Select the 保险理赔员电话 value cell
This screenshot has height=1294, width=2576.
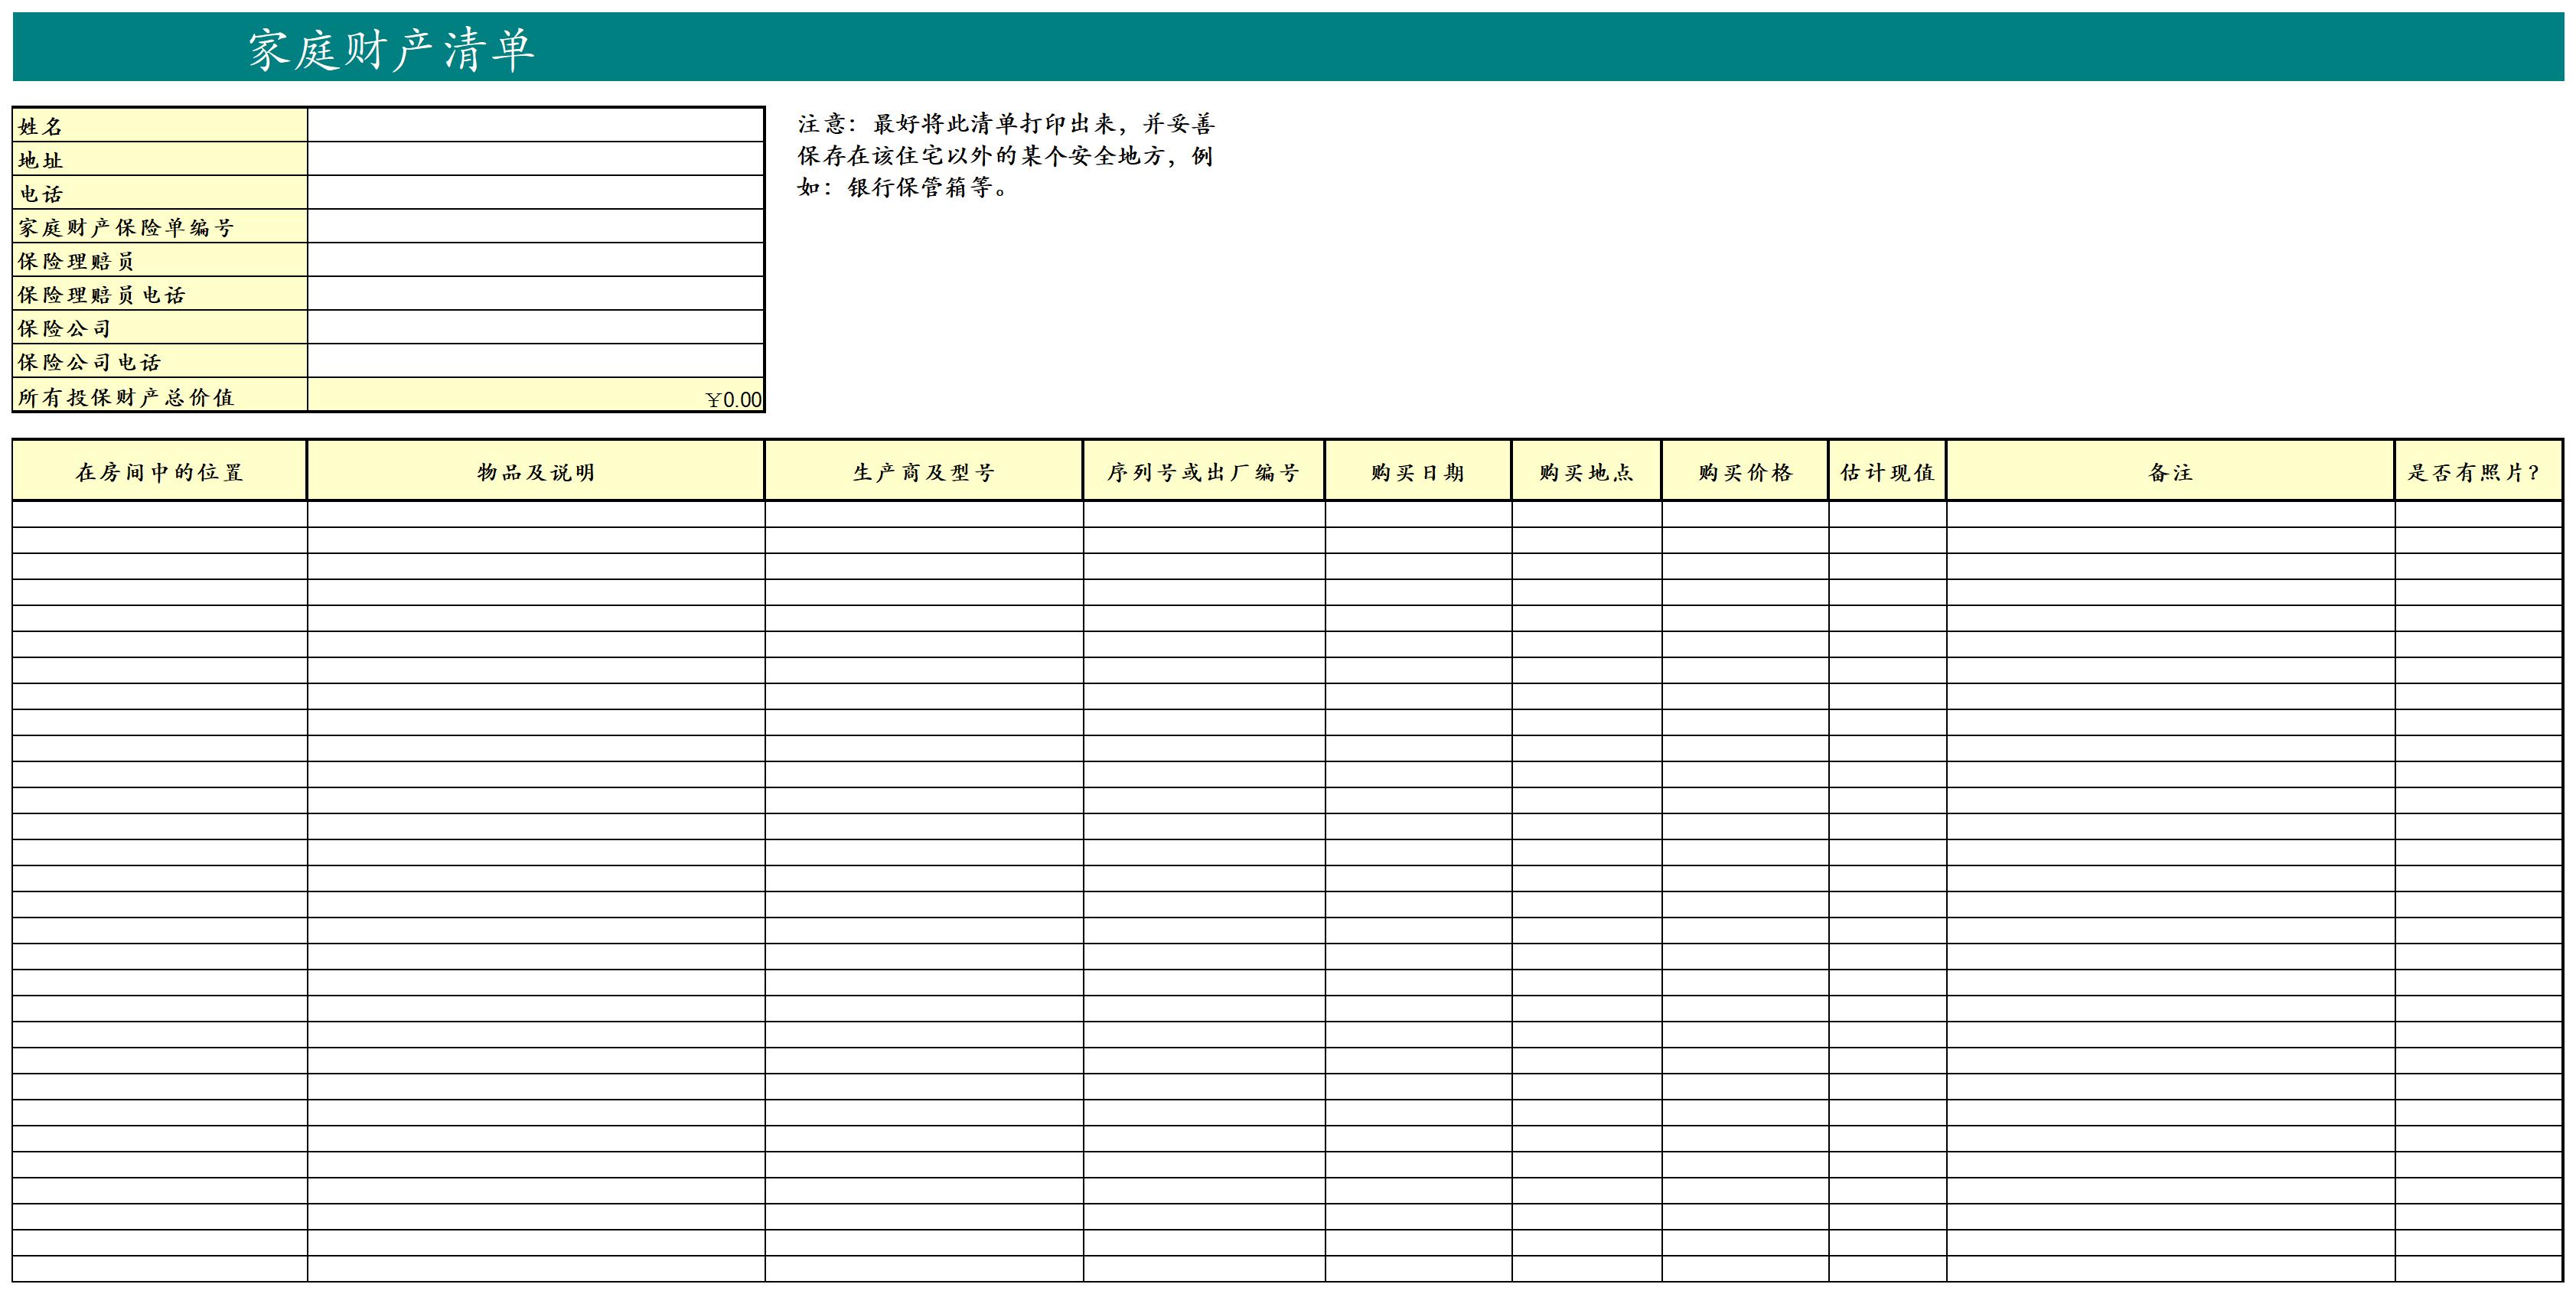pyautogui.click(x=535, y=294)
